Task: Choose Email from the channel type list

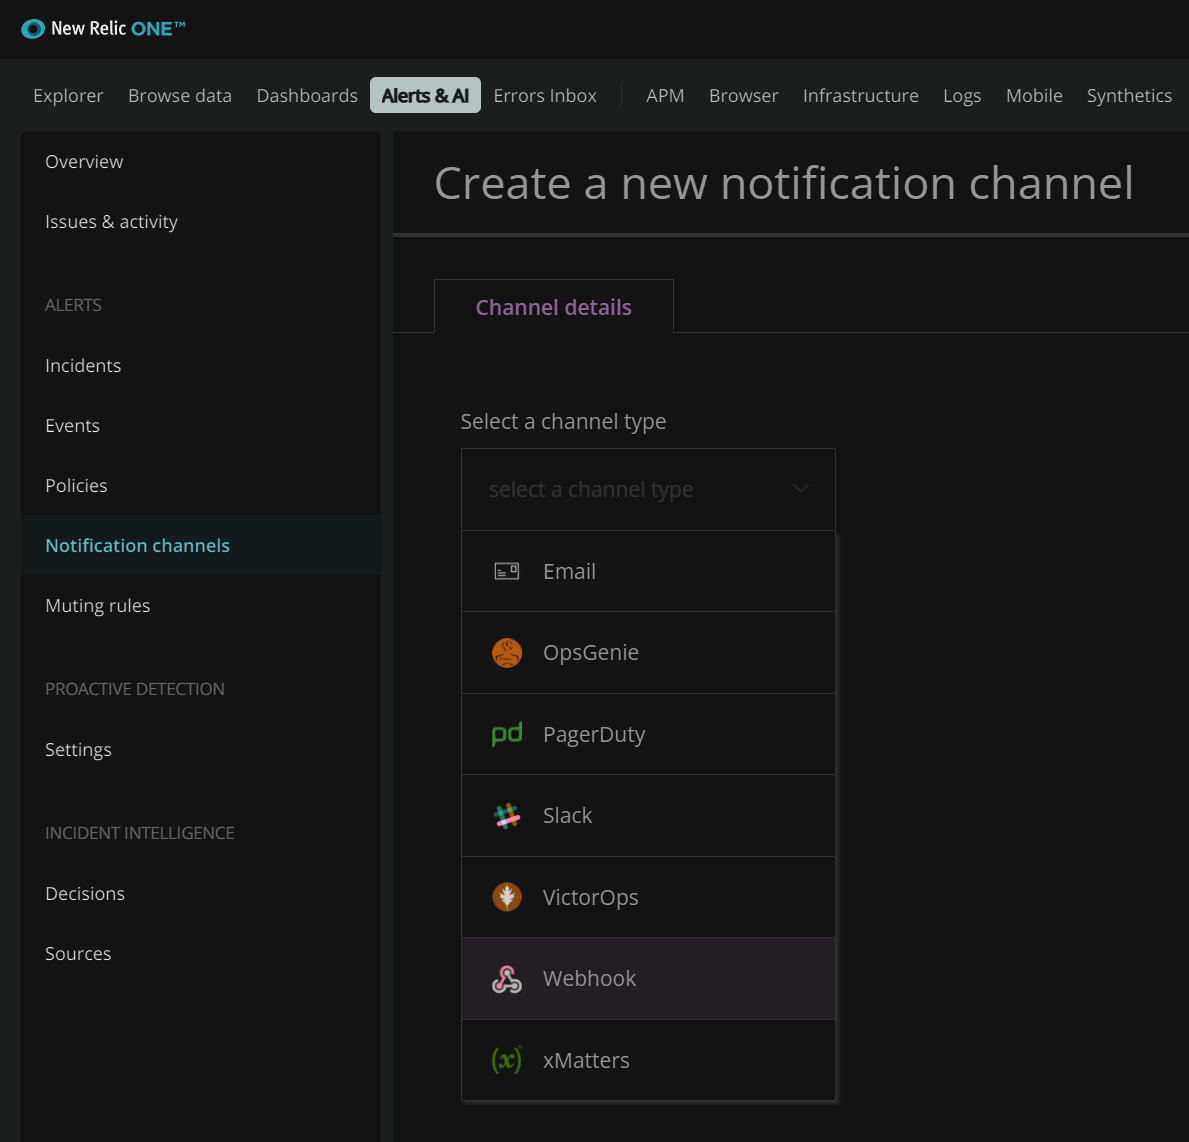Action: tap(648, 571)
